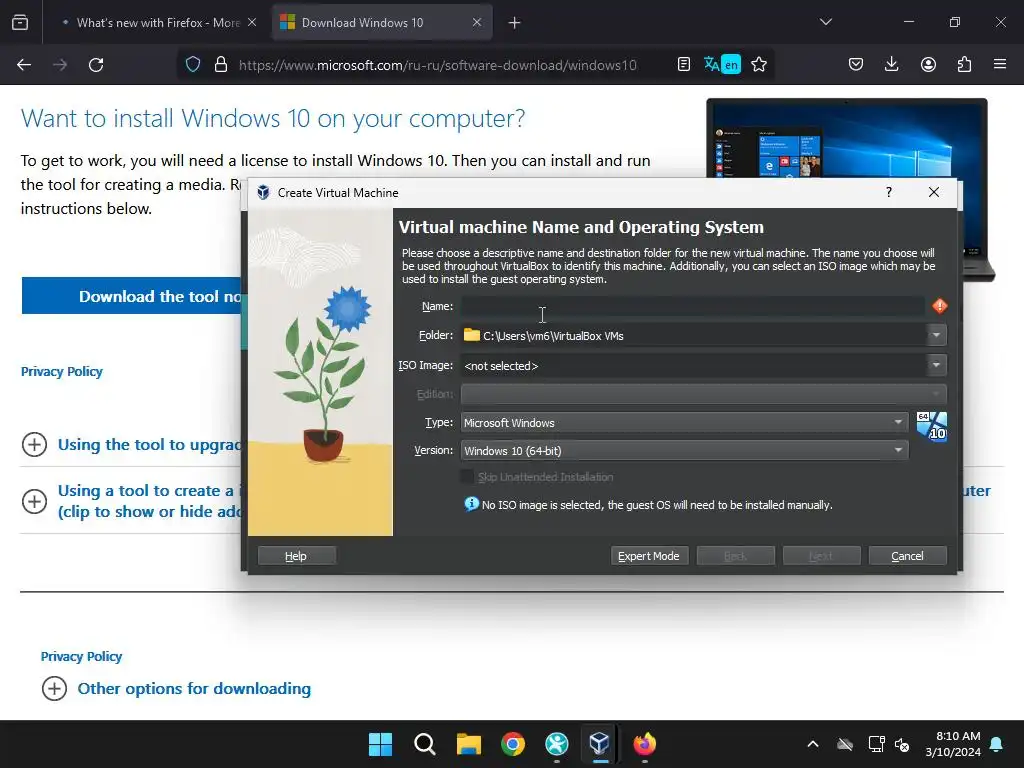Screen dimensions: 1024x768
Task: Click the red Name field warning icon
Action: point(939,306)
